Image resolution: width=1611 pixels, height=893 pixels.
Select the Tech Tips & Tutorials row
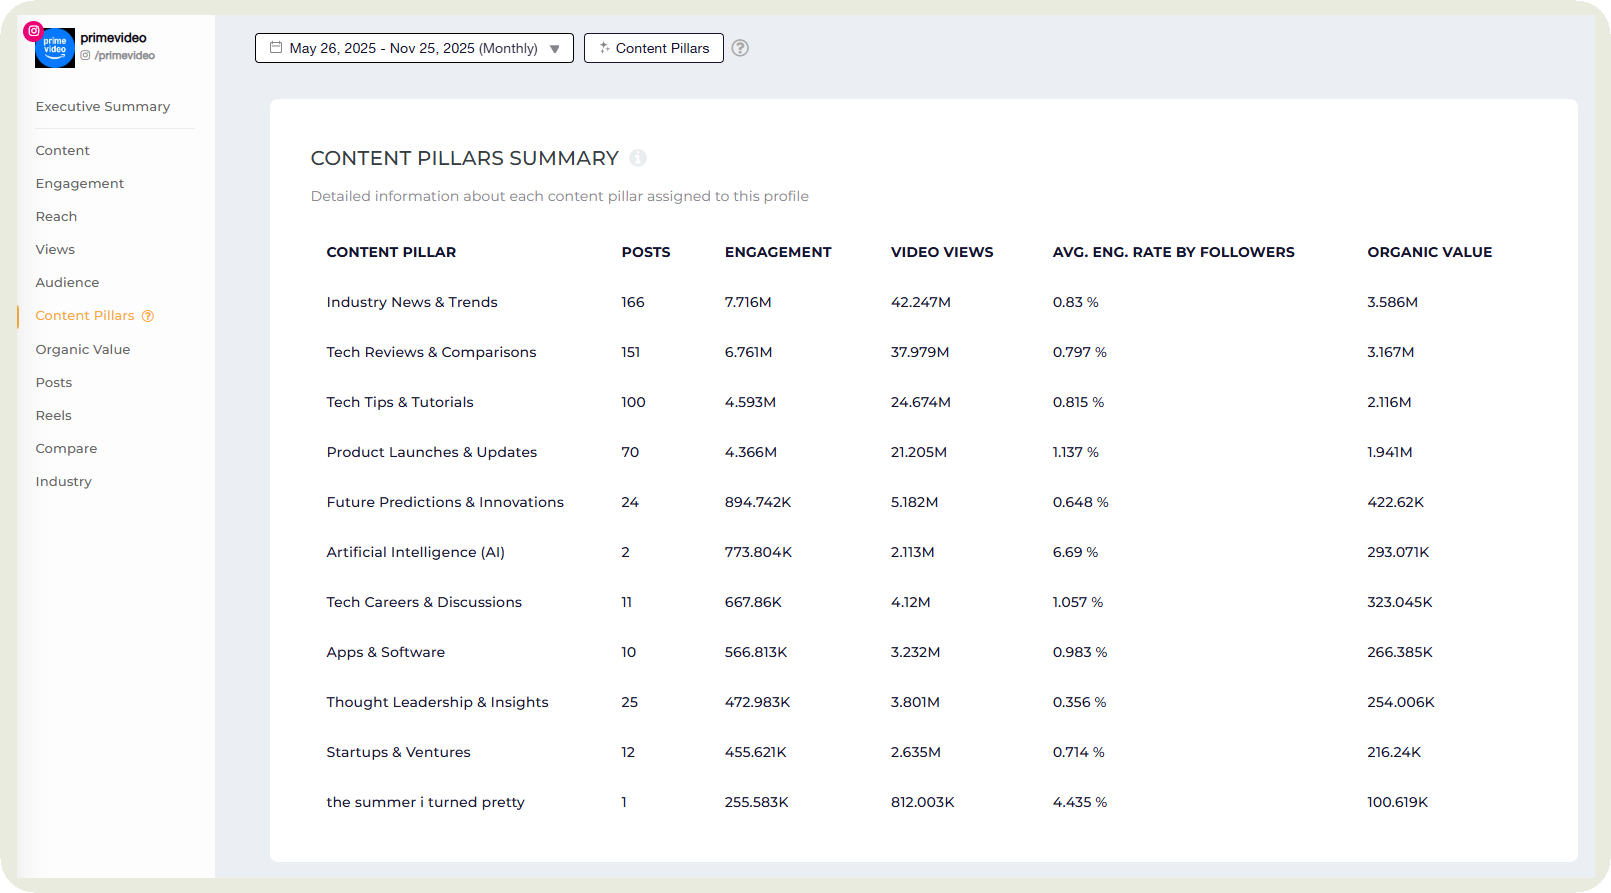pyautogui.click(x=924, y=402)
